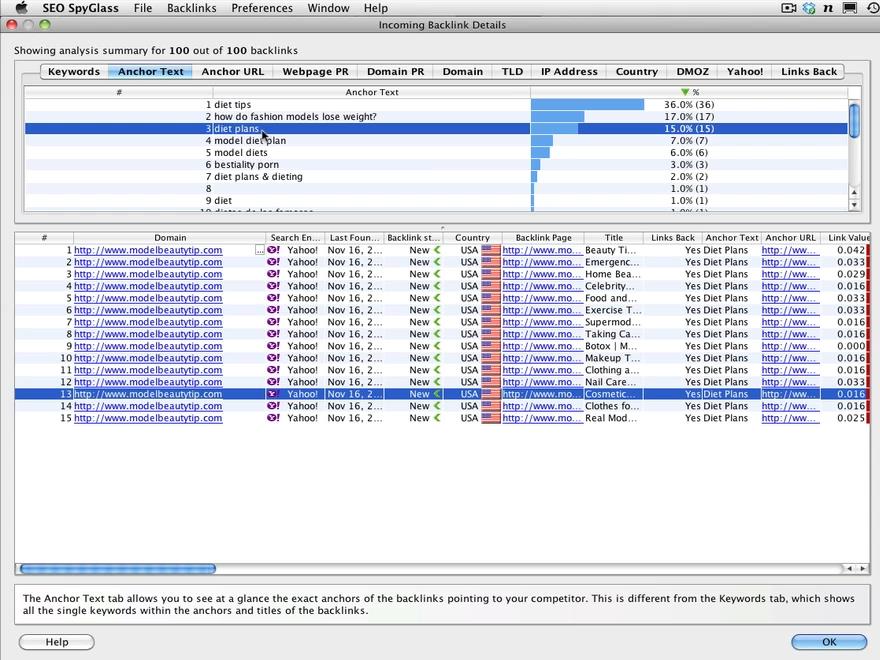
Task: Select 'how do fashion models lose weight?' row
Action: pyautogui.click(x=436, y=116)
